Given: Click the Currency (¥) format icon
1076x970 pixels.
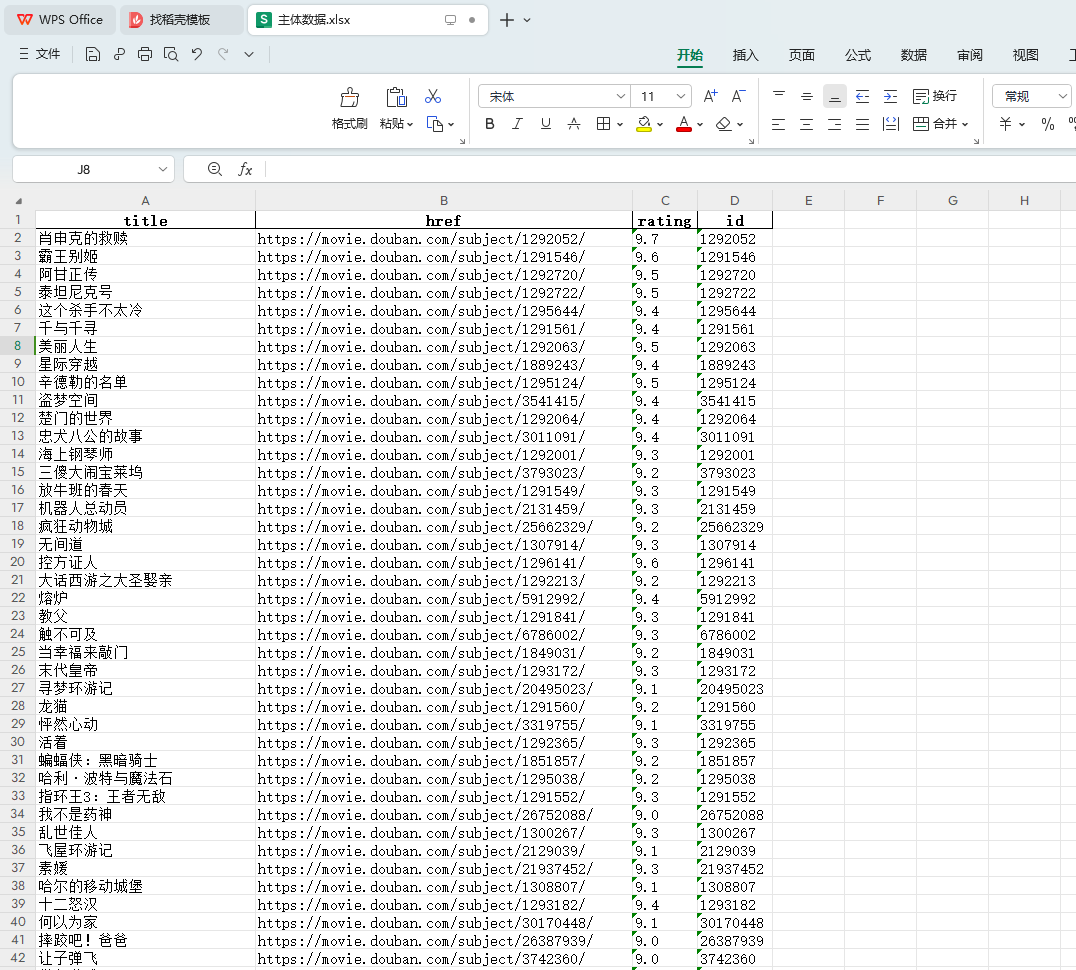Looking at the screenshot, I should (x=1005, y=124).
